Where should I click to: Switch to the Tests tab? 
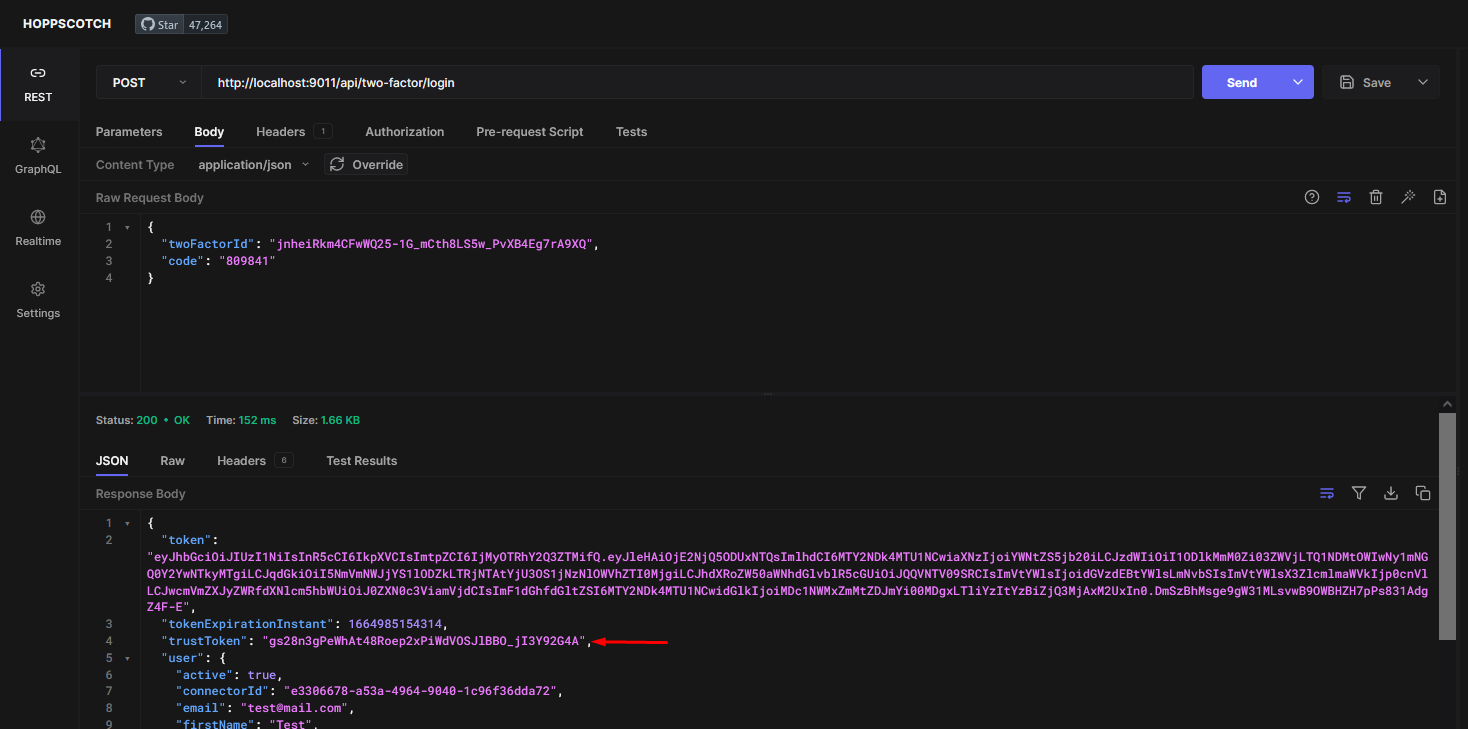pos(631,131)
